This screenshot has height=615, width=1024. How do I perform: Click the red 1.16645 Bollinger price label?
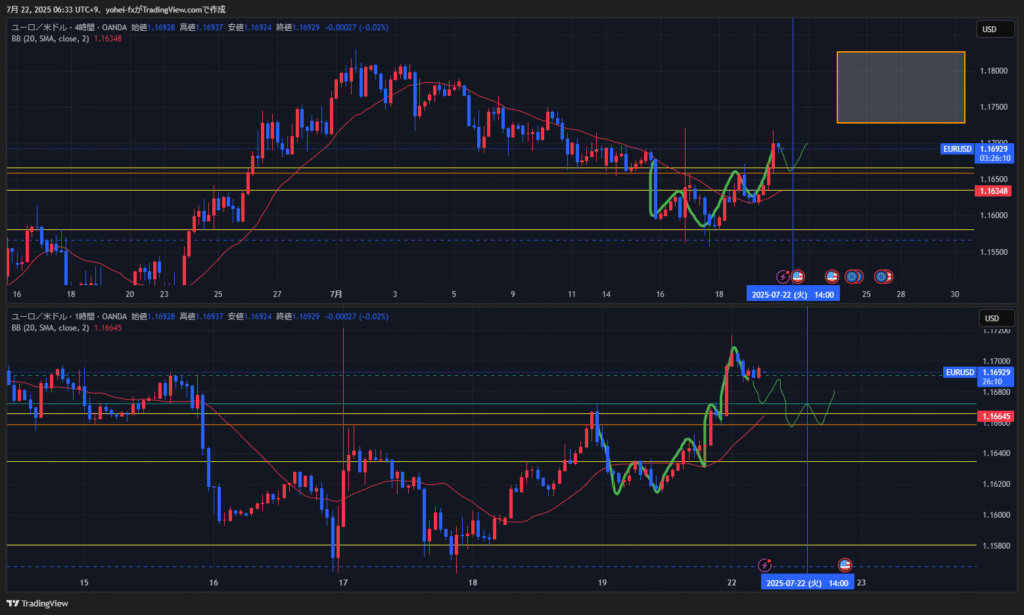(x=996, y=416)
